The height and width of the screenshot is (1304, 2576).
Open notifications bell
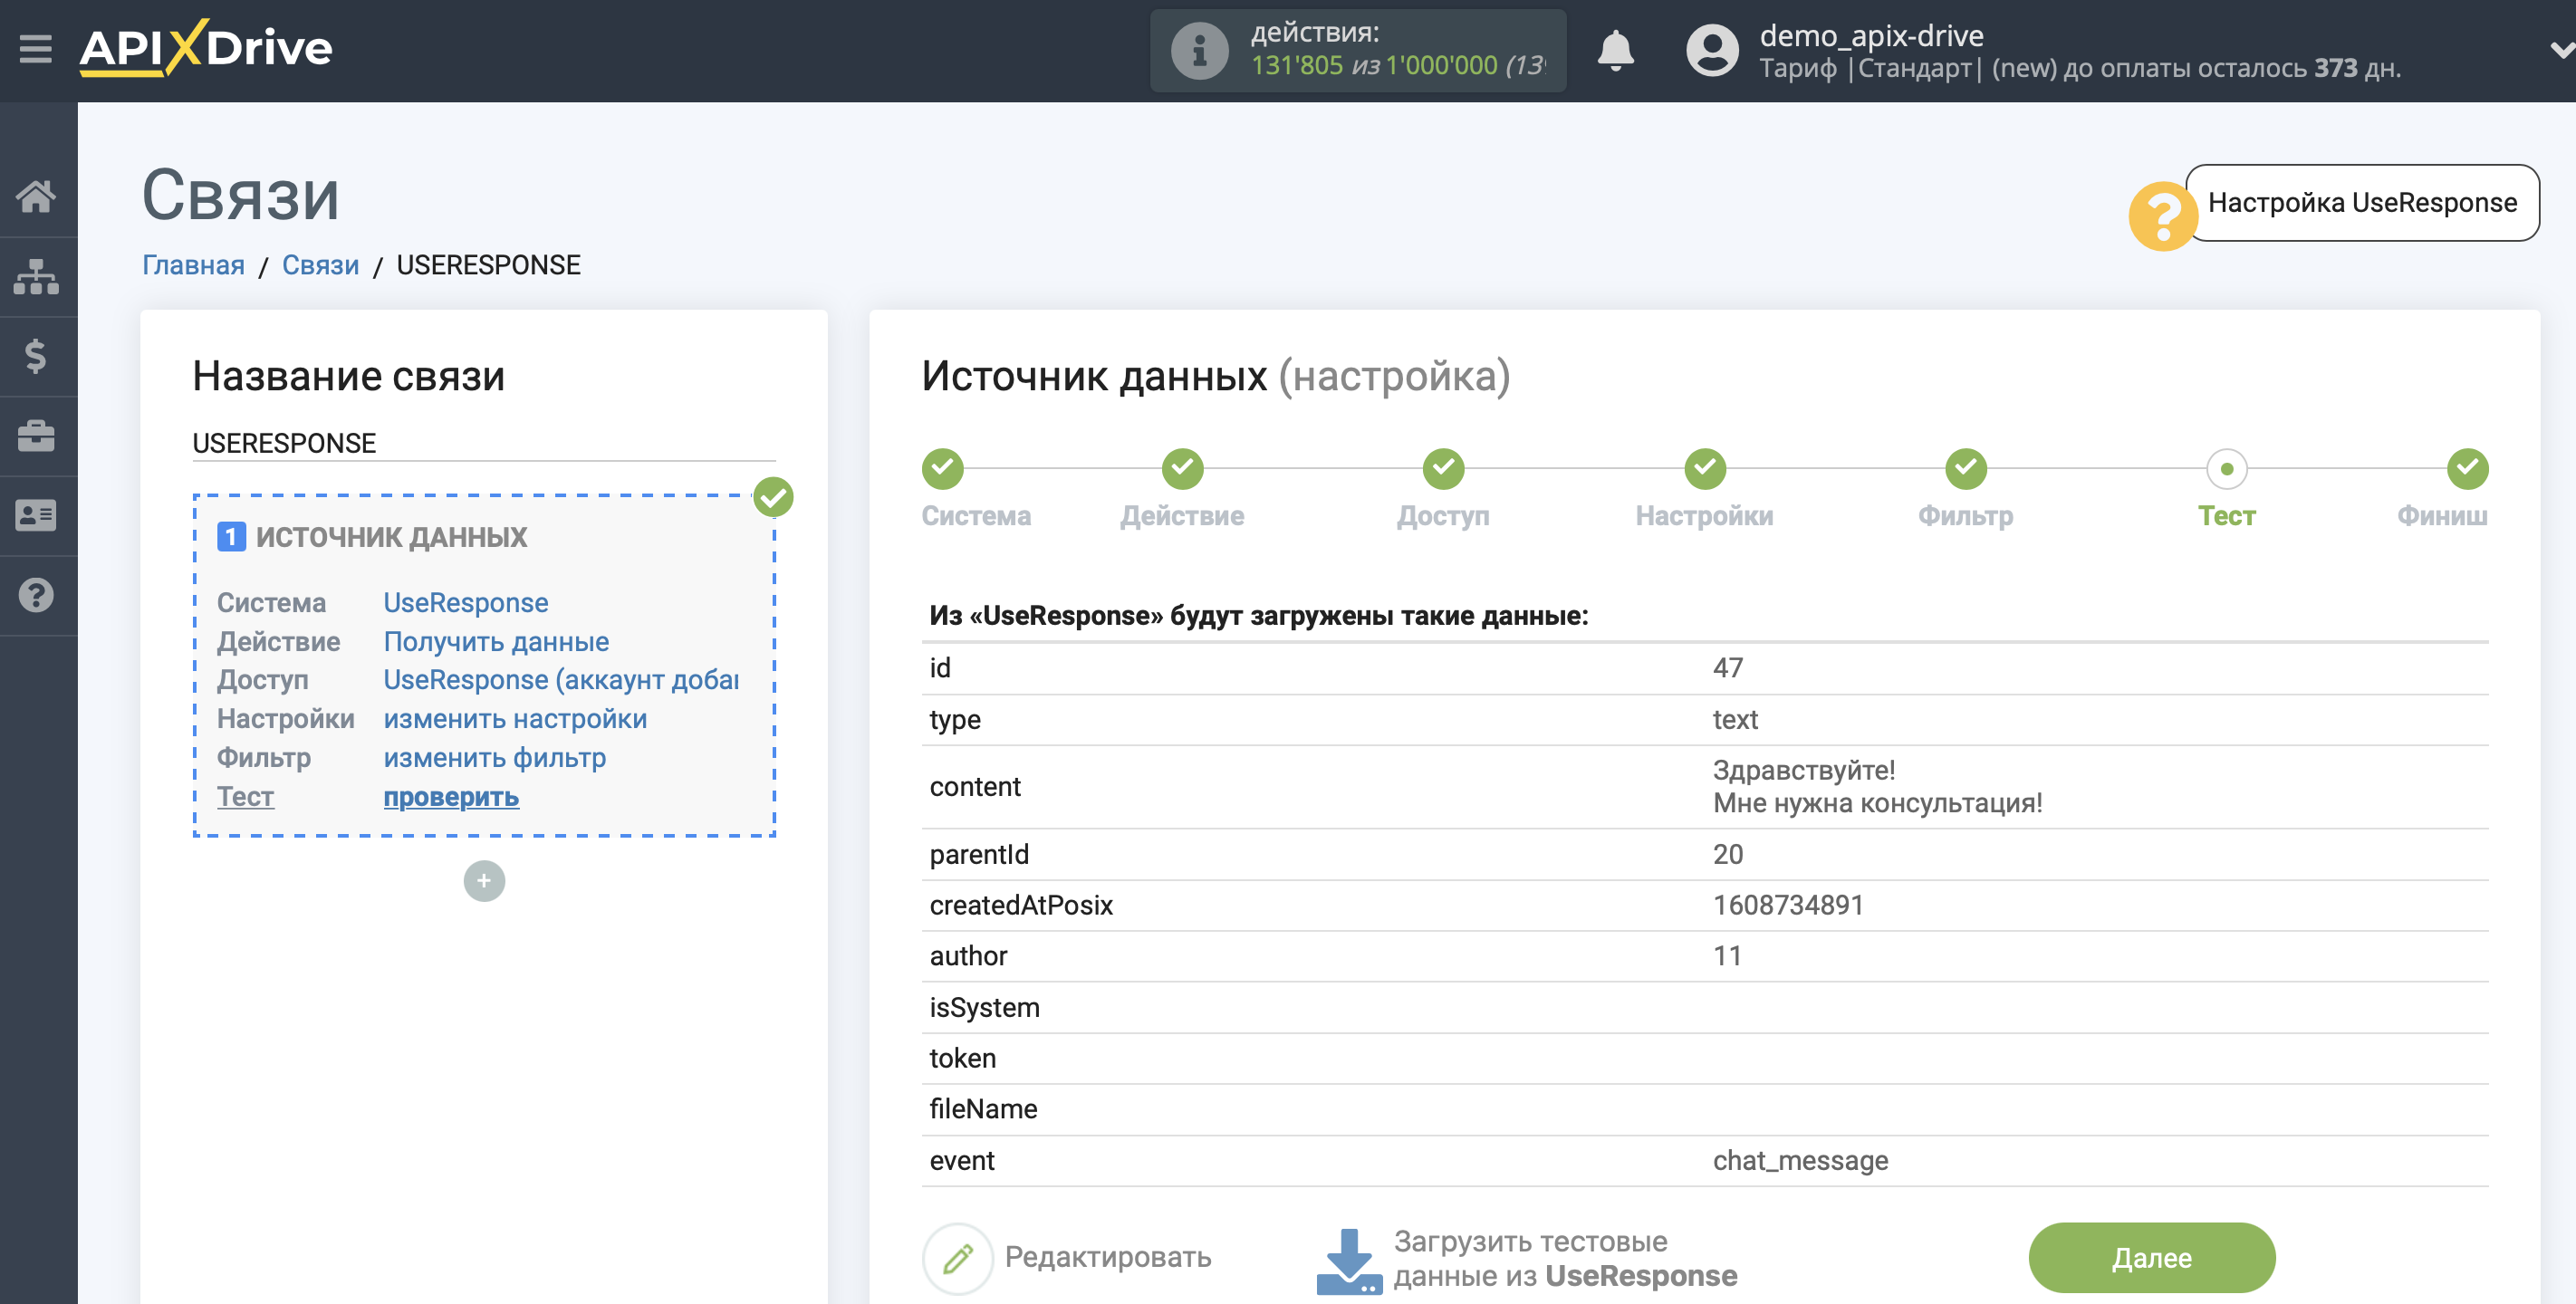pos(1615,50)
